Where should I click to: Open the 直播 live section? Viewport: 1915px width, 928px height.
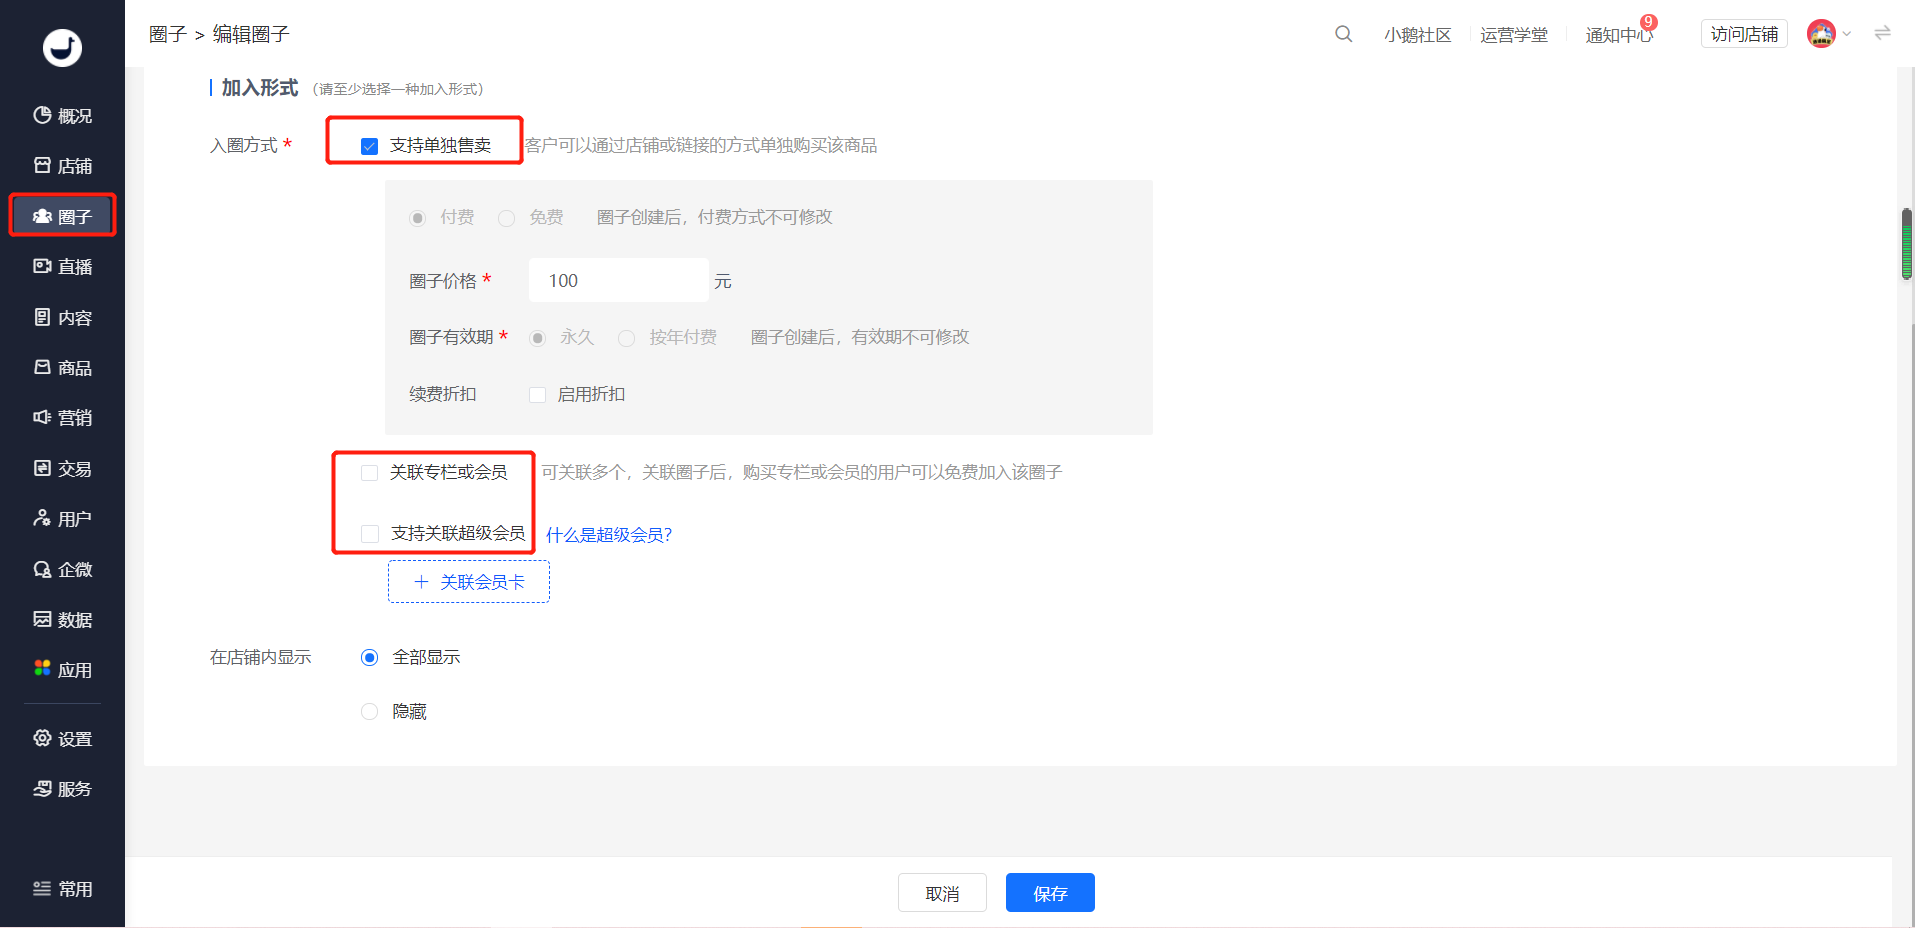point(62,267)
